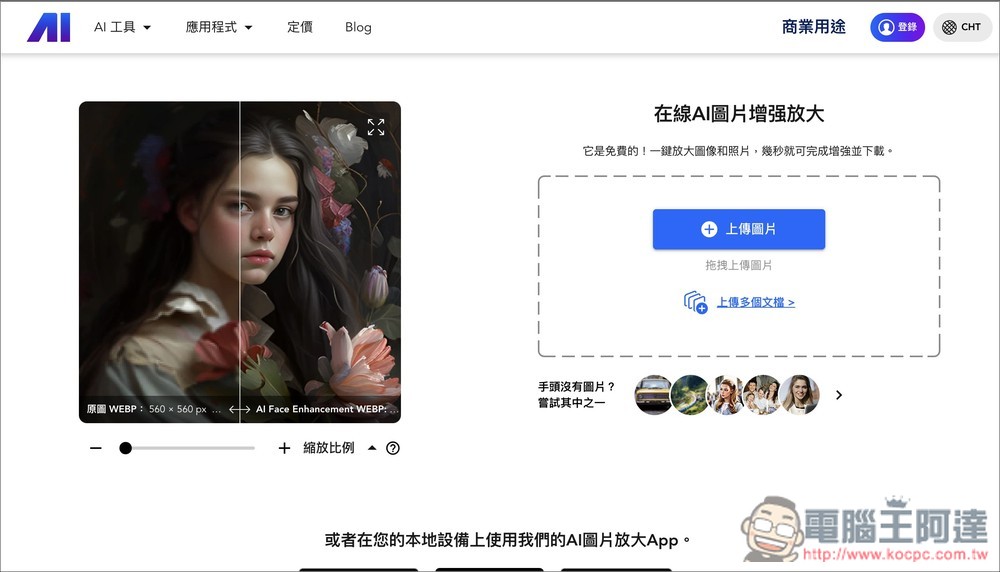Click the before/after comparison handle arrows

click(x=239, y=409)
